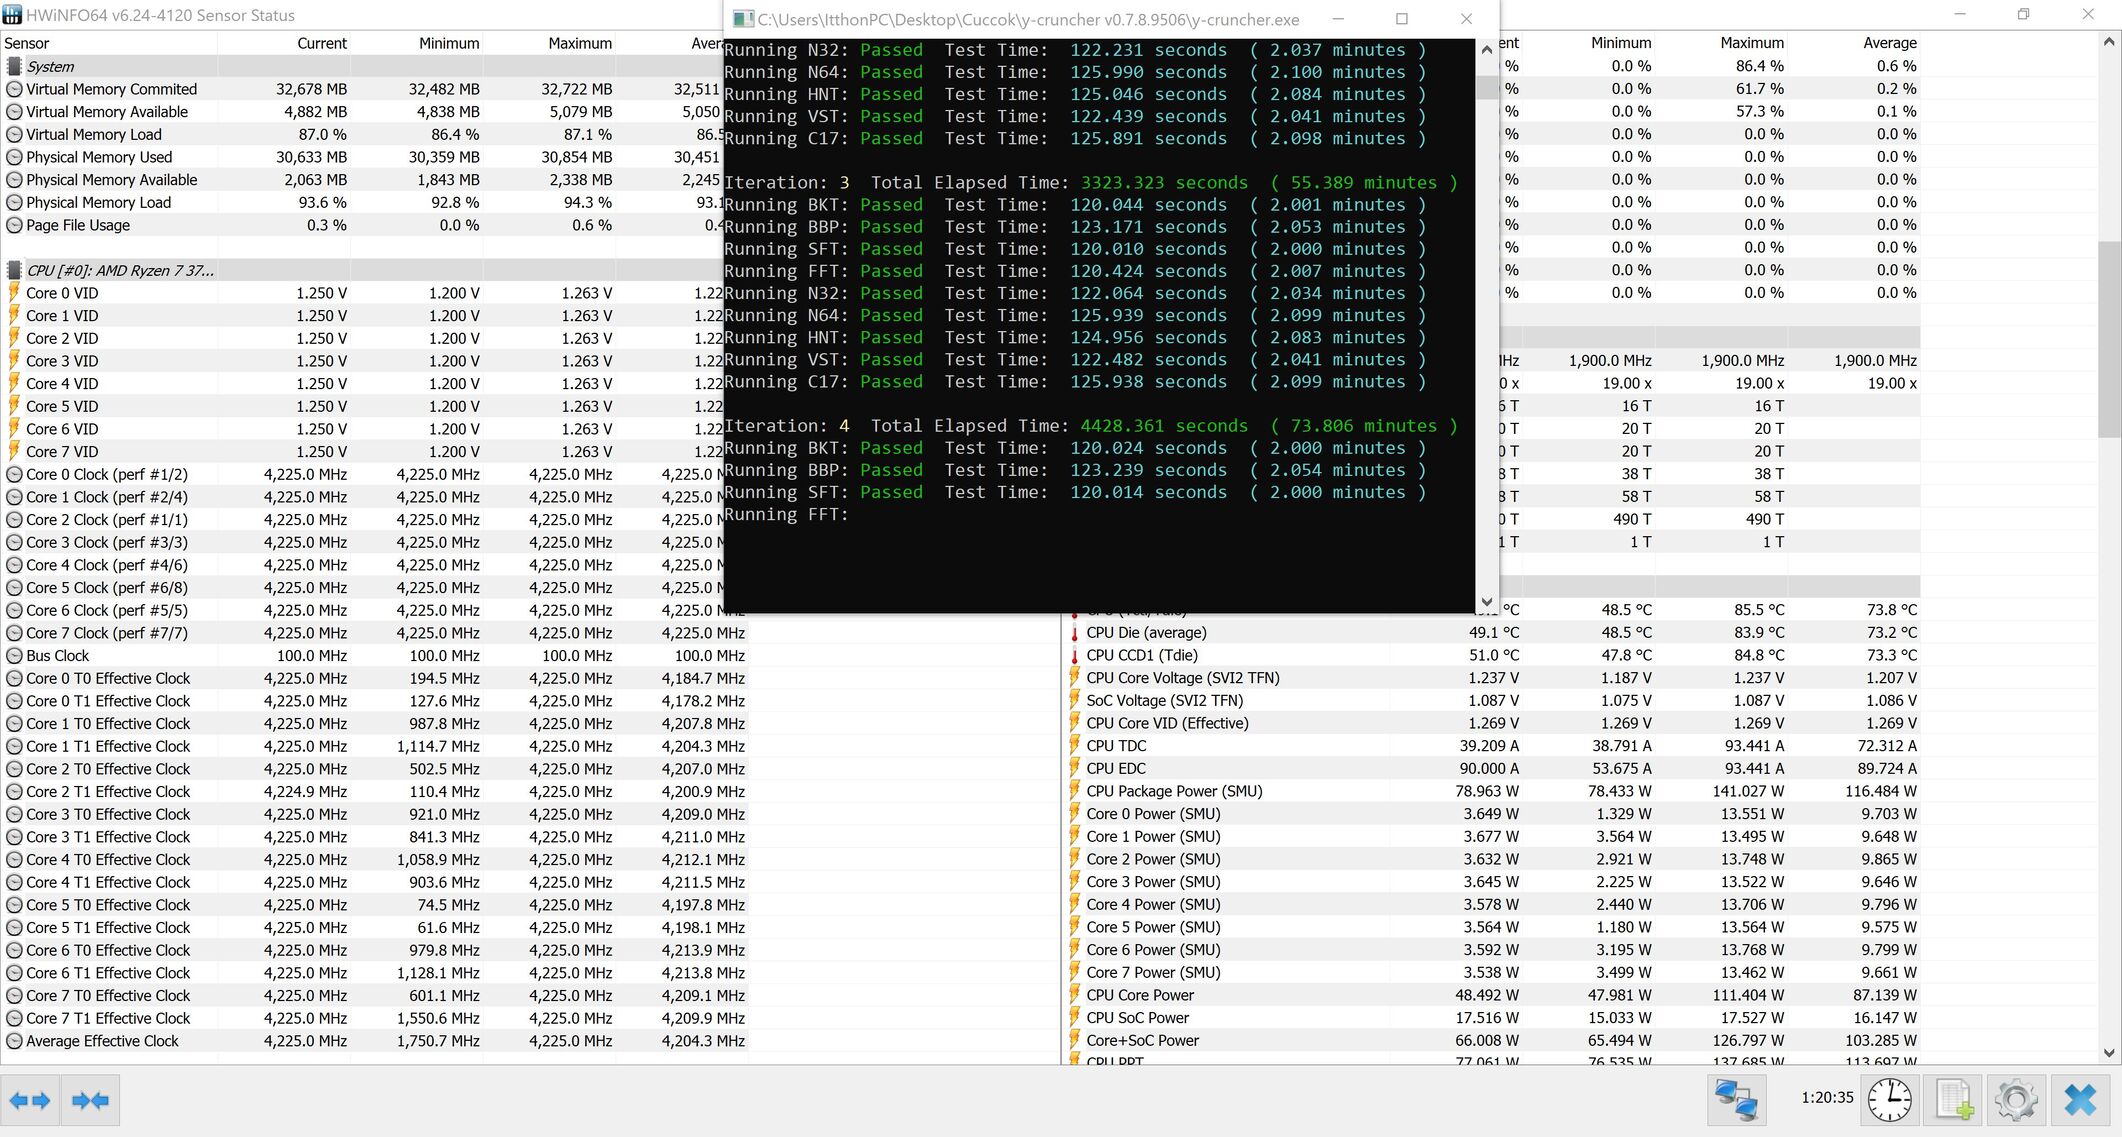Click the collapse columns inward-arrows button

click(90, 1101)
